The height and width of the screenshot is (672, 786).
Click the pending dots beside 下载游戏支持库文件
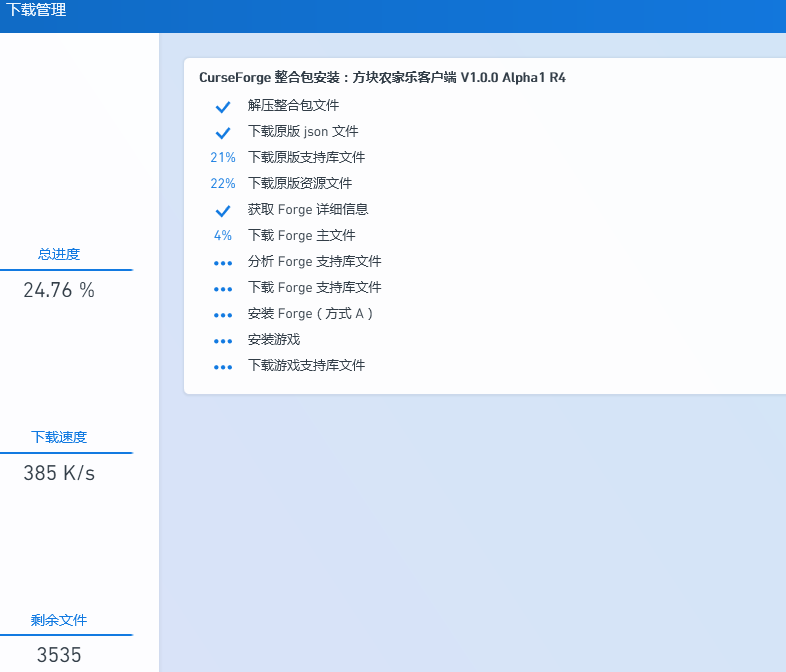pos(223,367)
